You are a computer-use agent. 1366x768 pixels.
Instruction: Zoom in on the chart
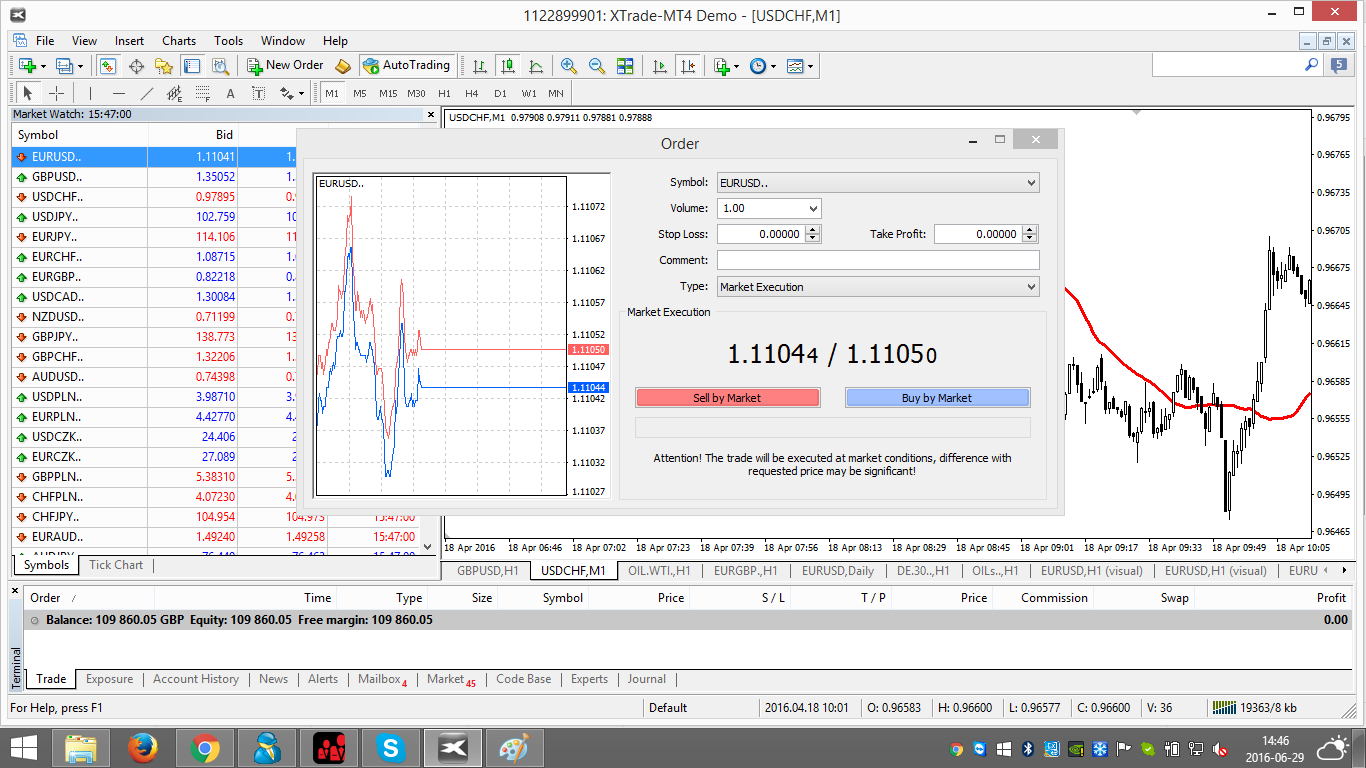569,66
